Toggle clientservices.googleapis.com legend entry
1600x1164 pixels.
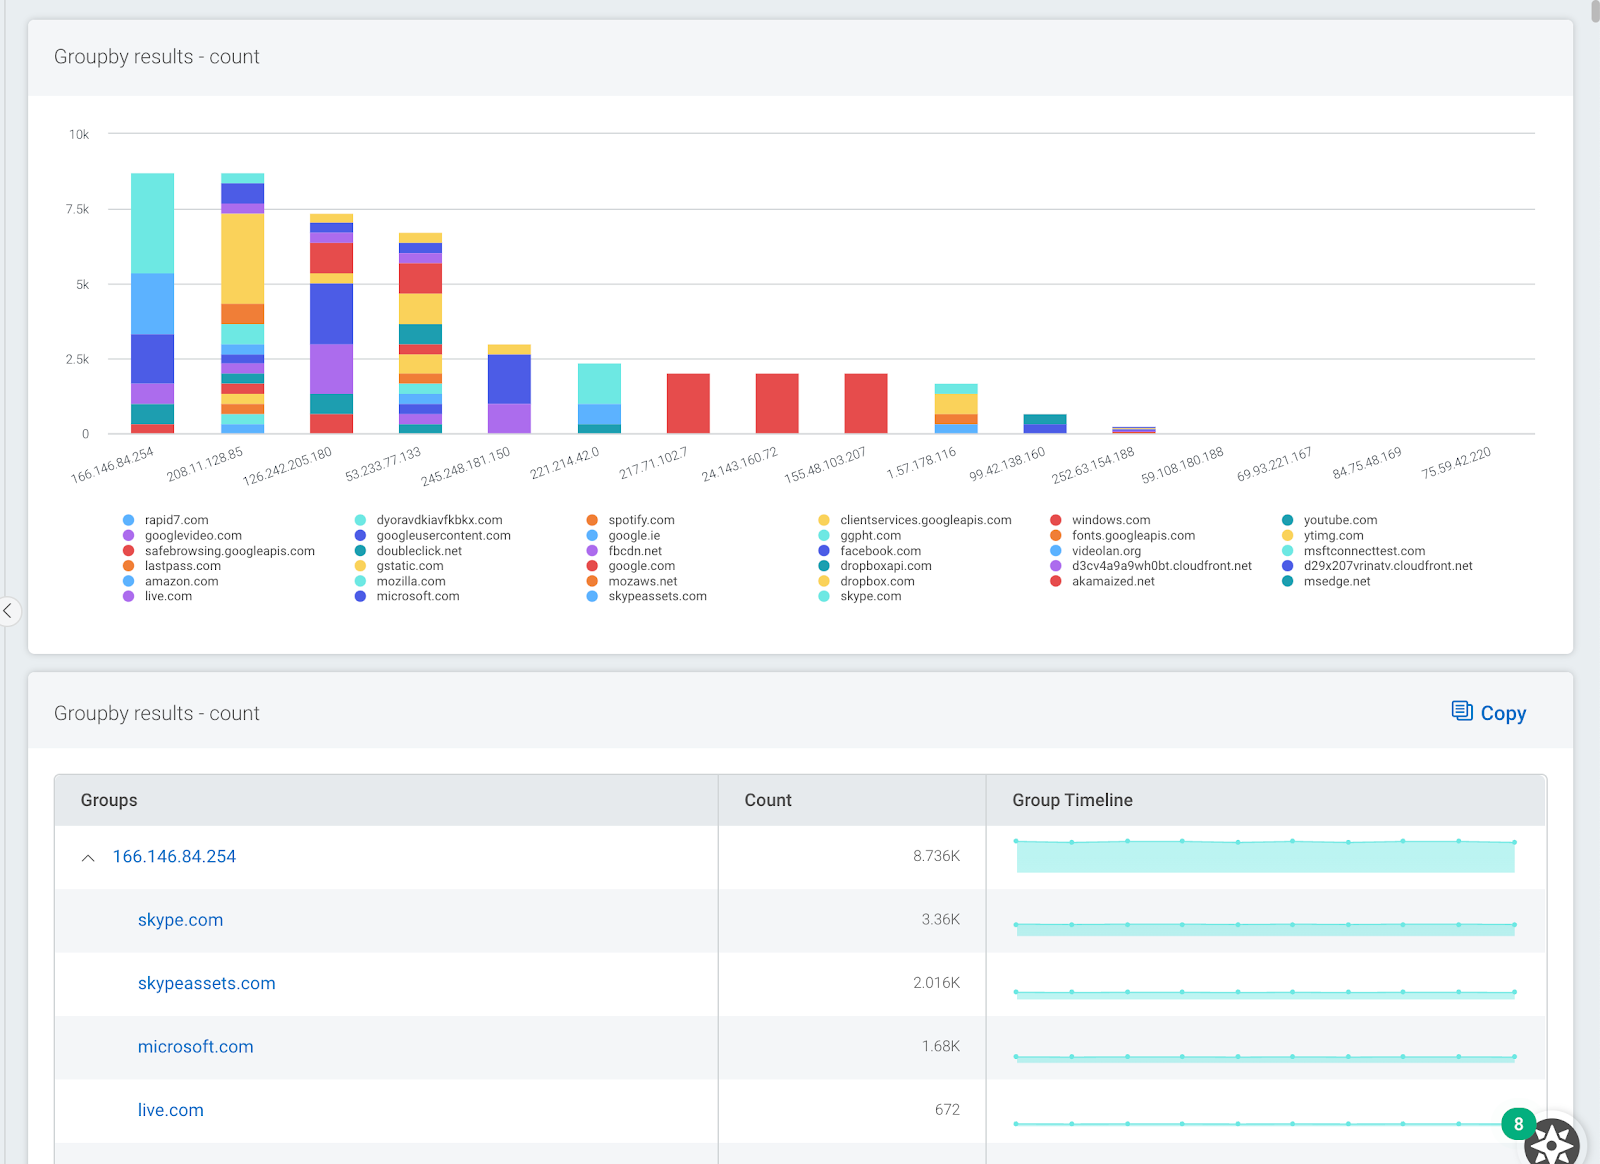click(925, 520)
